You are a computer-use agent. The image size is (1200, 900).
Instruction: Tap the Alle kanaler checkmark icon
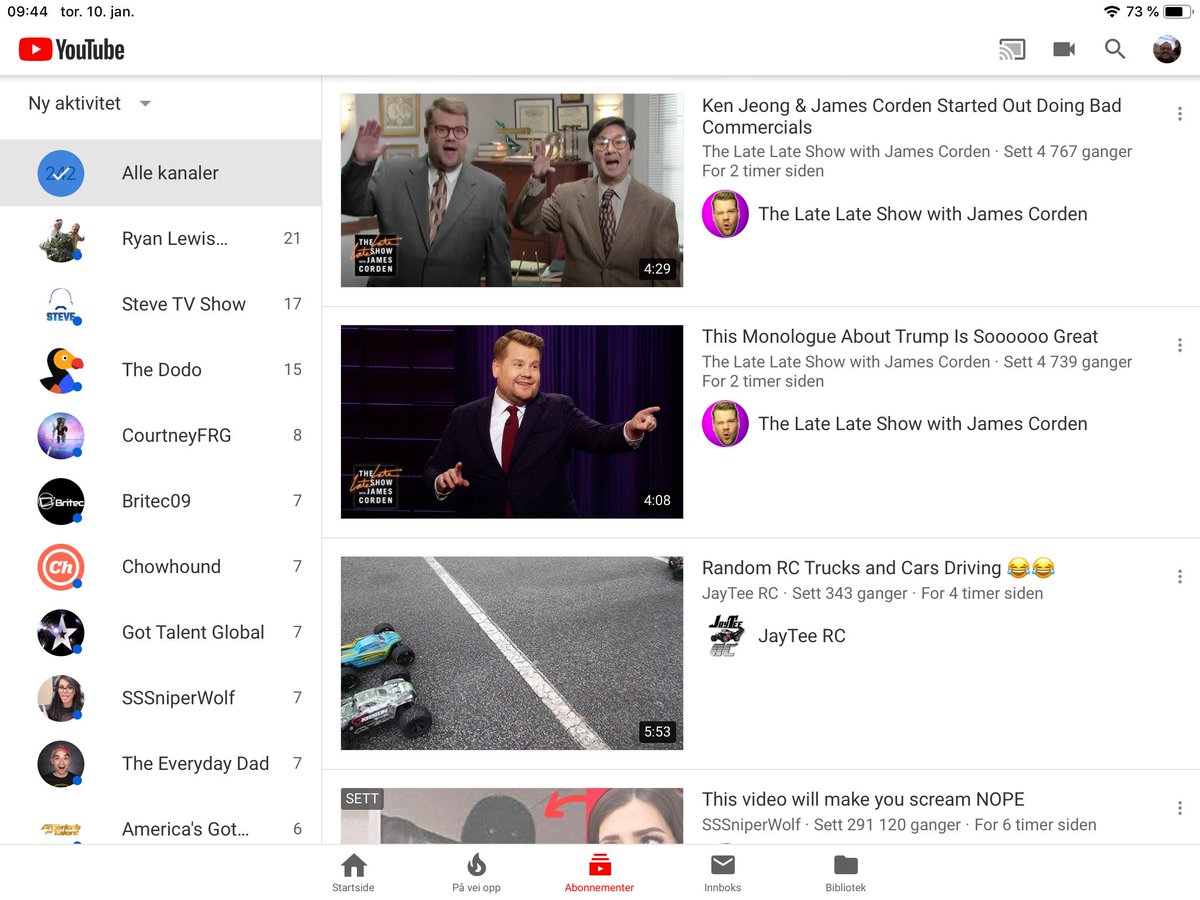61,173
